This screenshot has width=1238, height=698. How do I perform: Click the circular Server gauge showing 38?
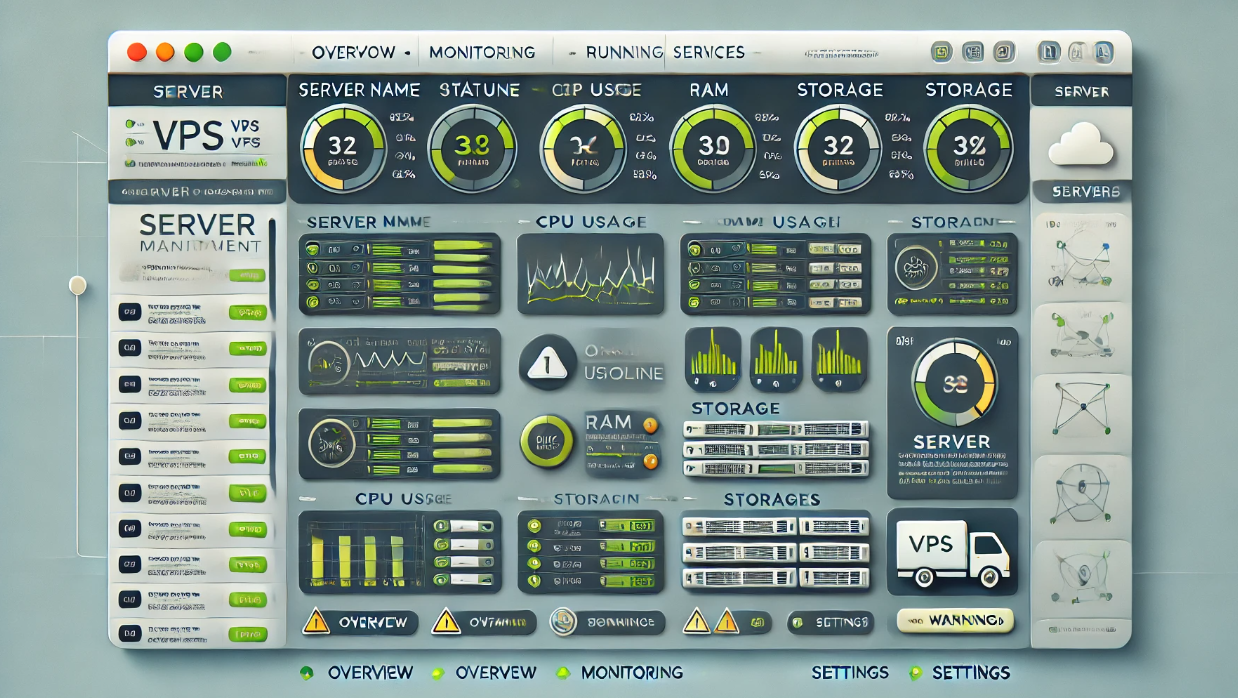coord(954,385)
